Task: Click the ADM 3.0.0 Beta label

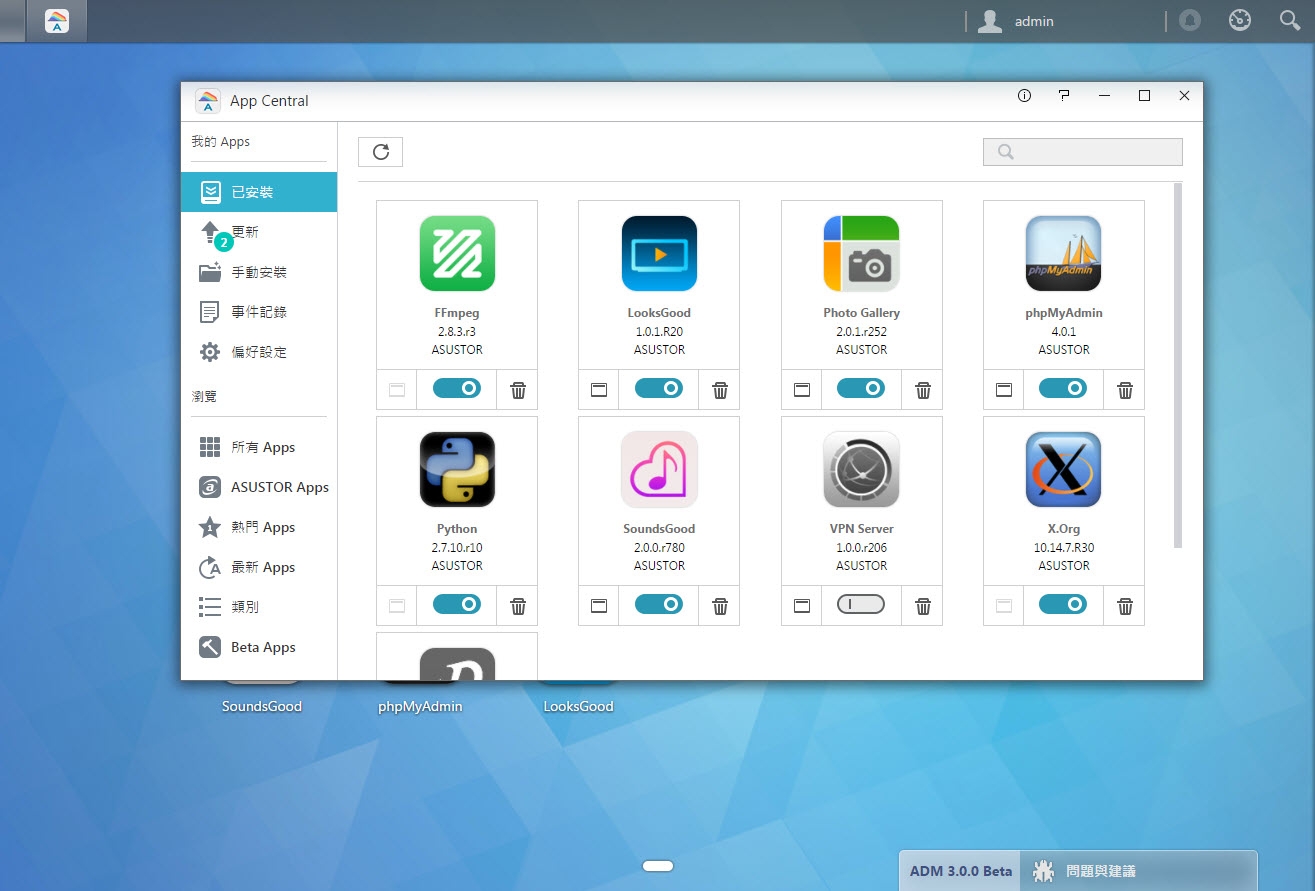Action: coord(961,871)
